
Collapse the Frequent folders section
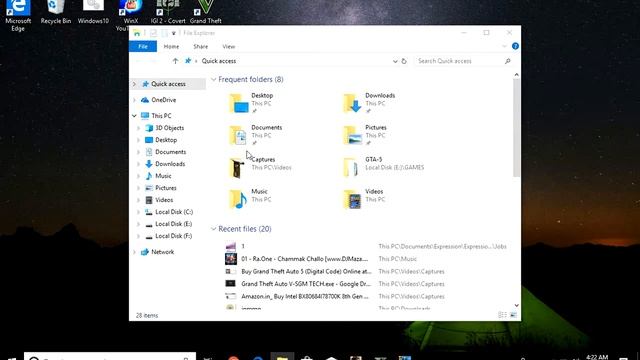click(213, 79)
